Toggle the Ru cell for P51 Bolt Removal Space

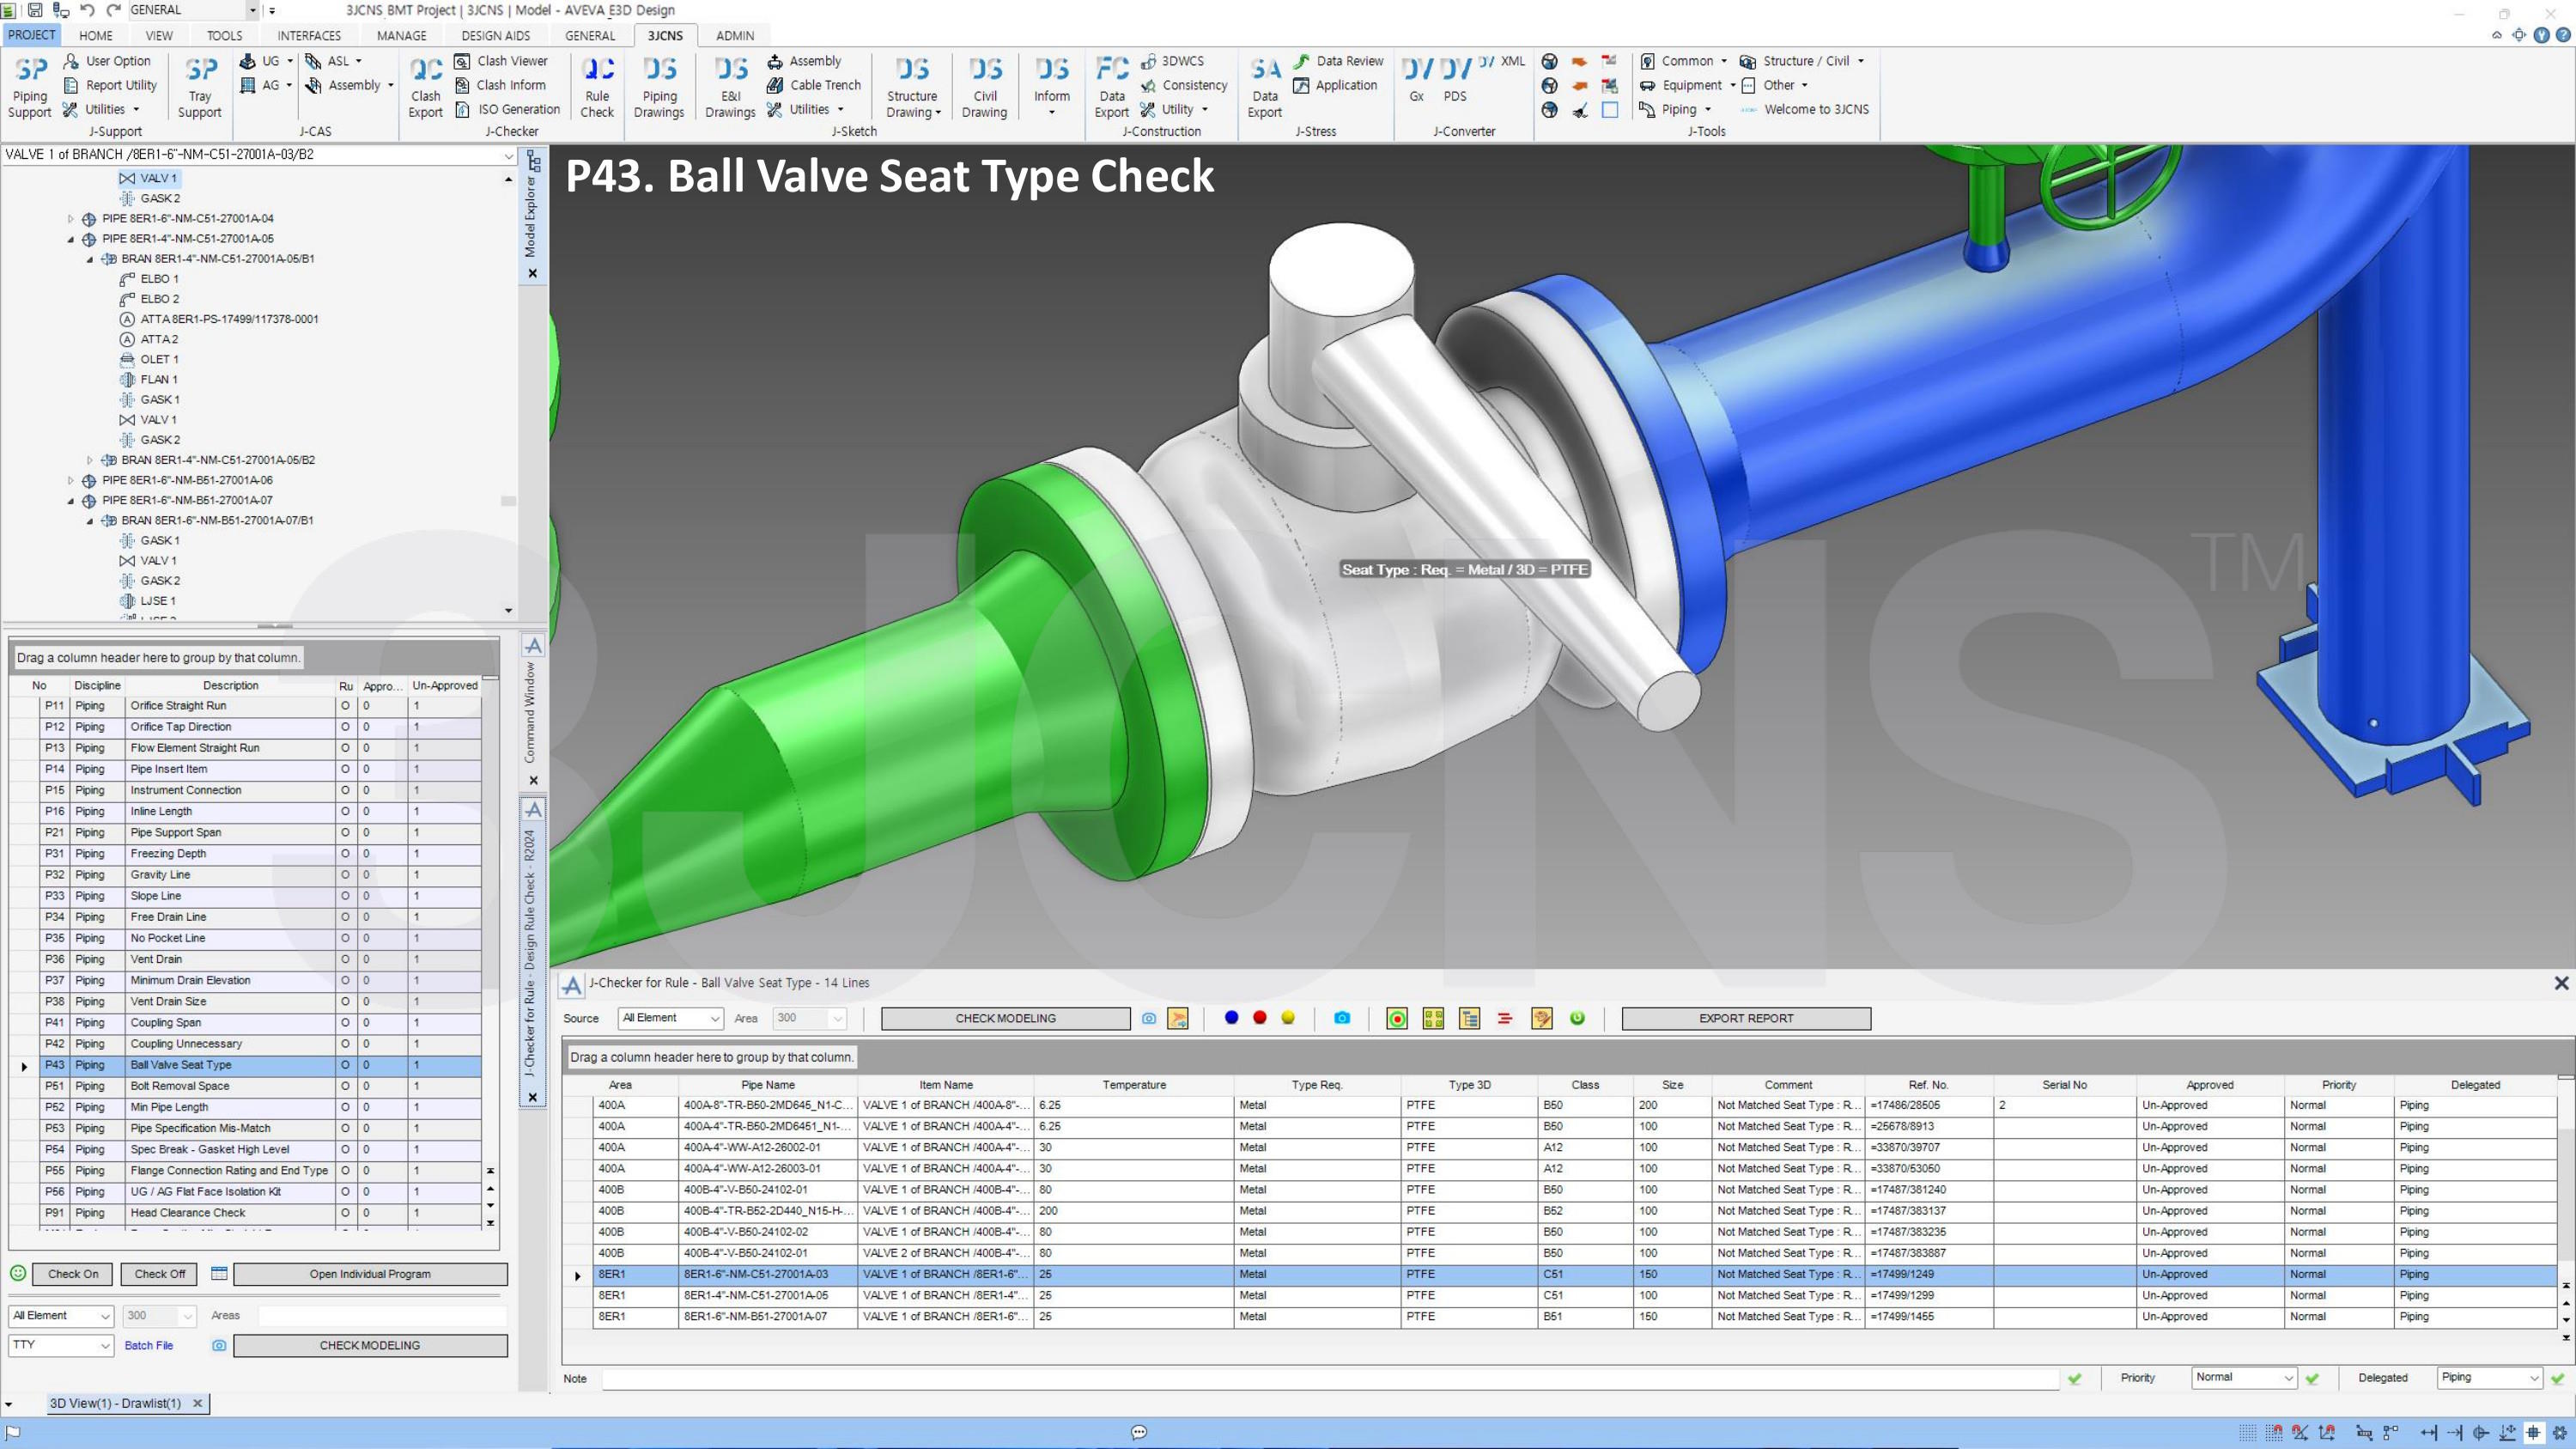346,1086
